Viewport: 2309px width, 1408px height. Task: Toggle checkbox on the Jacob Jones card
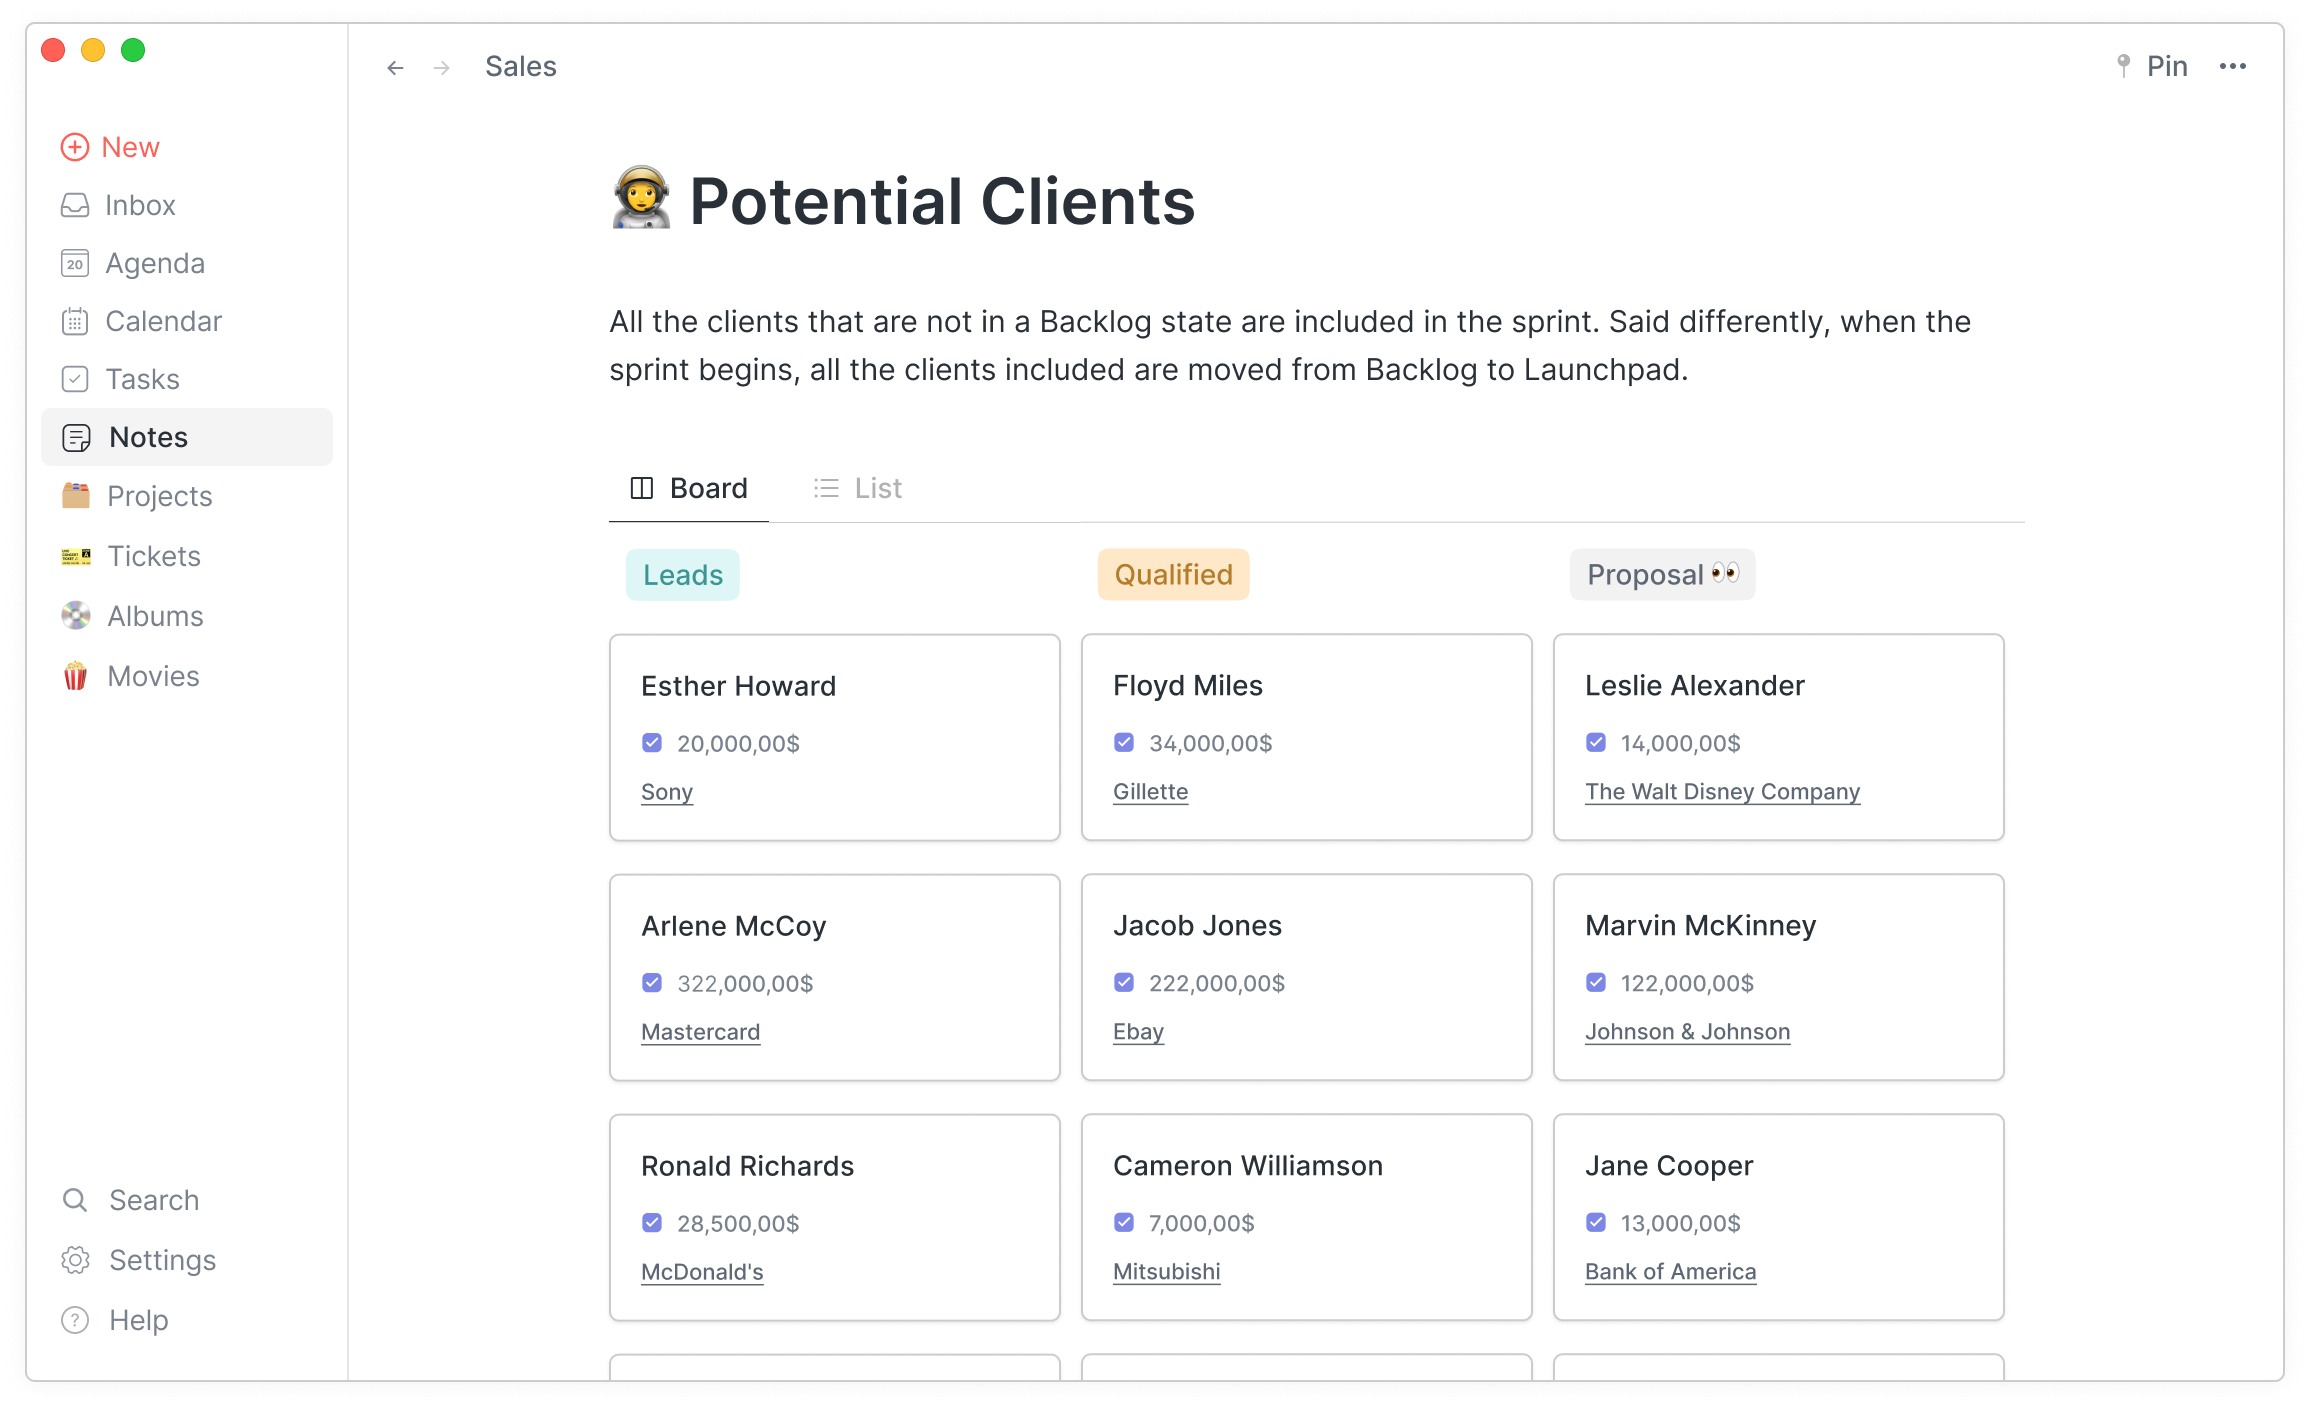tap(1124, 983)
